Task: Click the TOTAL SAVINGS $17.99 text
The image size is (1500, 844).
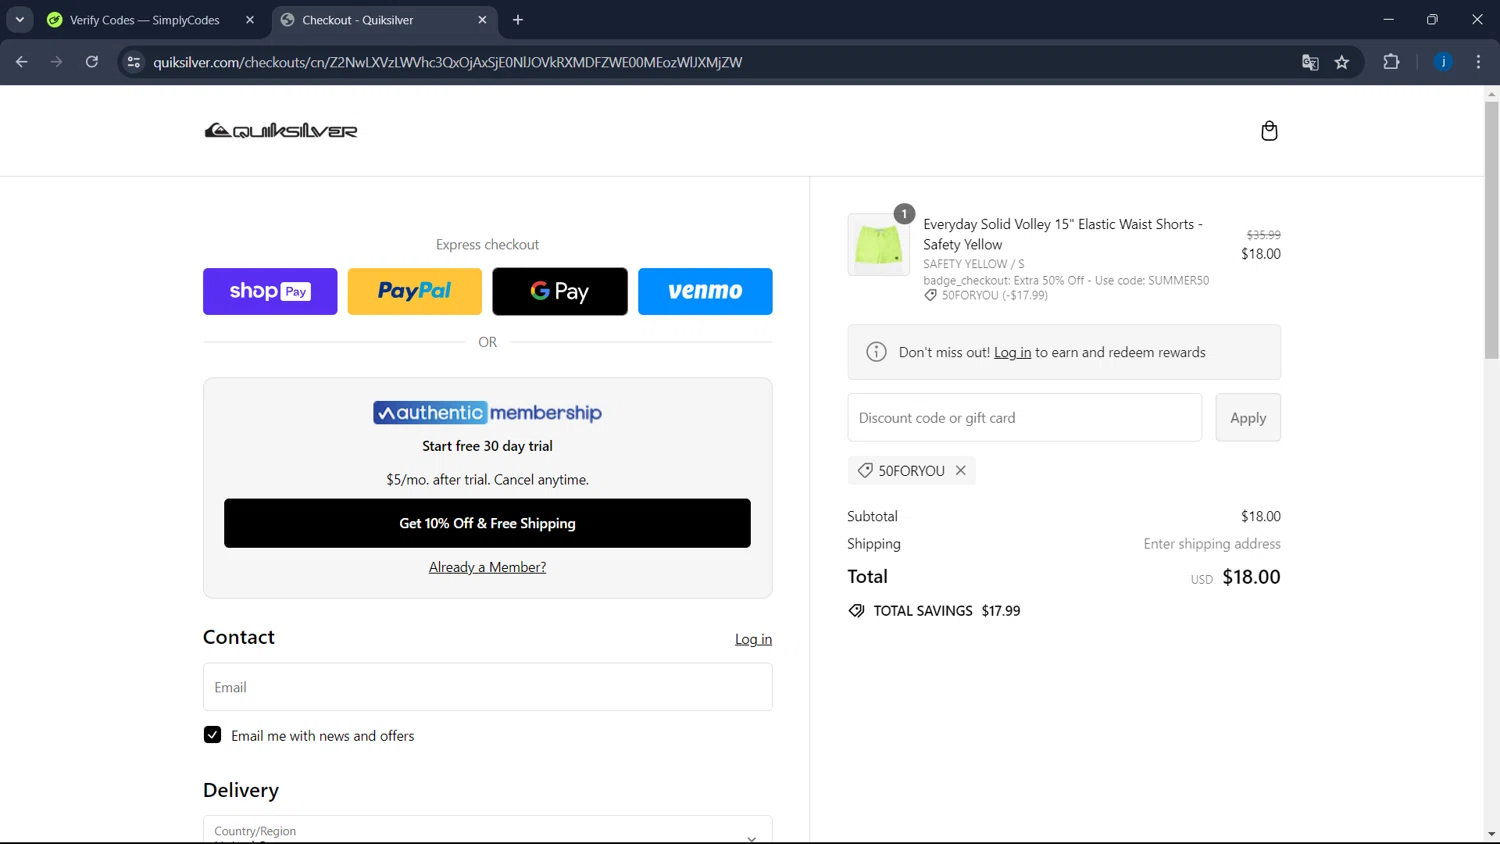Action: [947, 611]
